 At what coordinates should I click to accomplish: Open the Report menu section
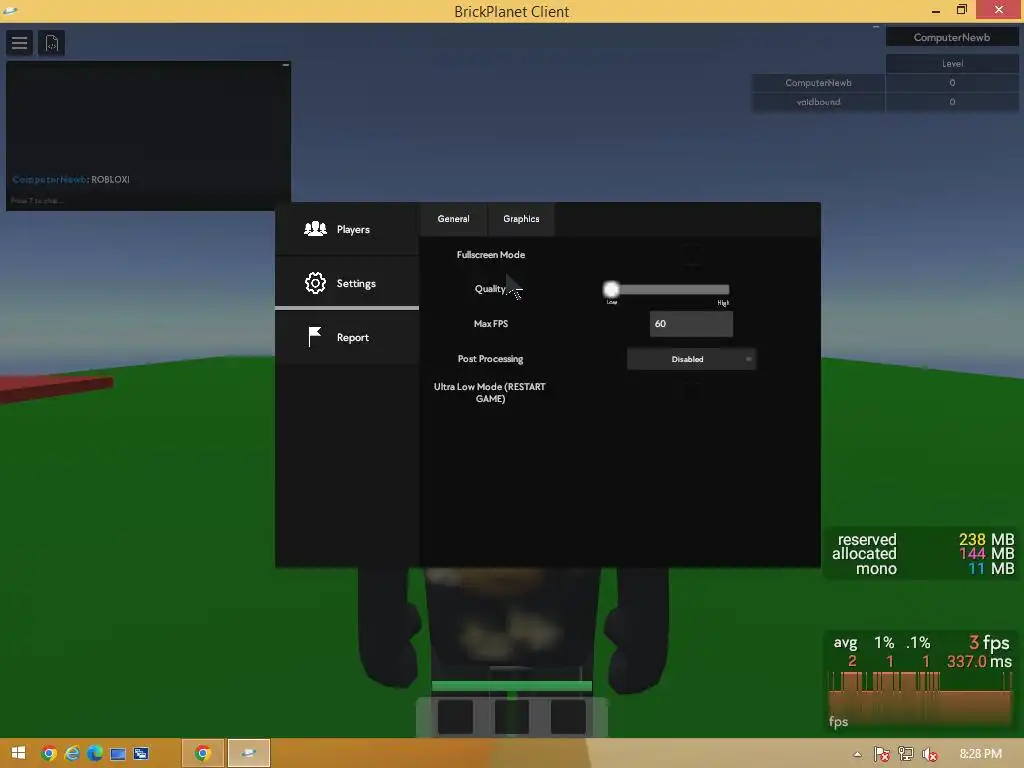pyautogui.click(x=347, y=337)
